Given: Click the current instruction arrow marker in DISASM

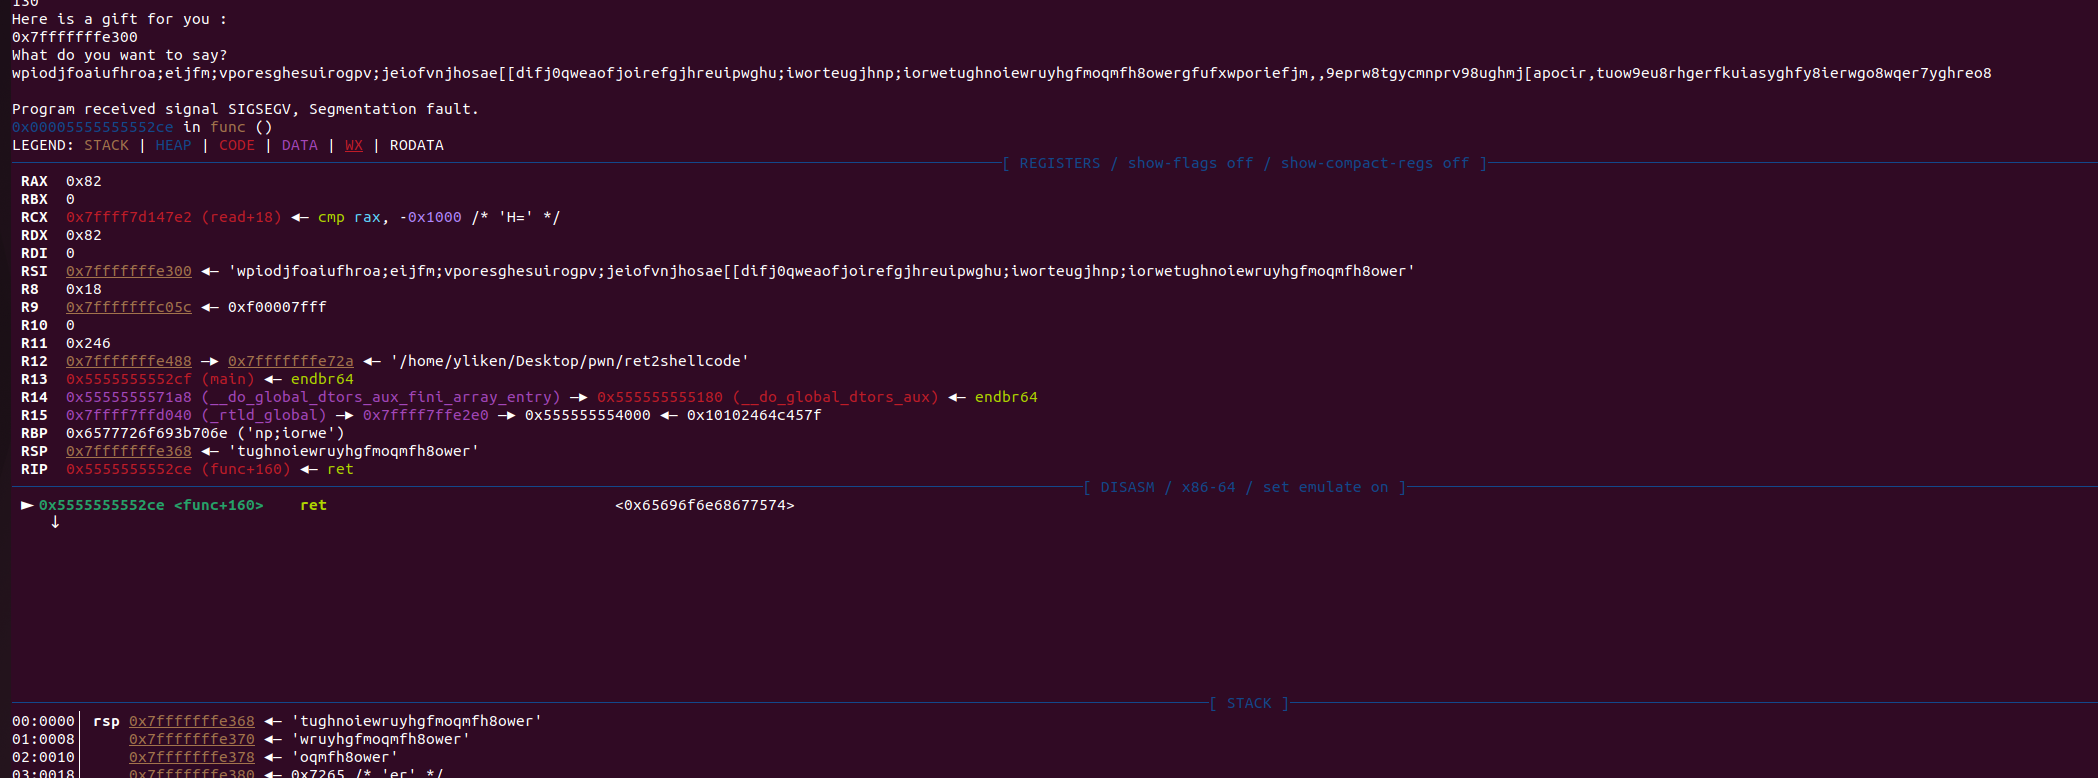Looking at the screenshot, I should (27, 505).
